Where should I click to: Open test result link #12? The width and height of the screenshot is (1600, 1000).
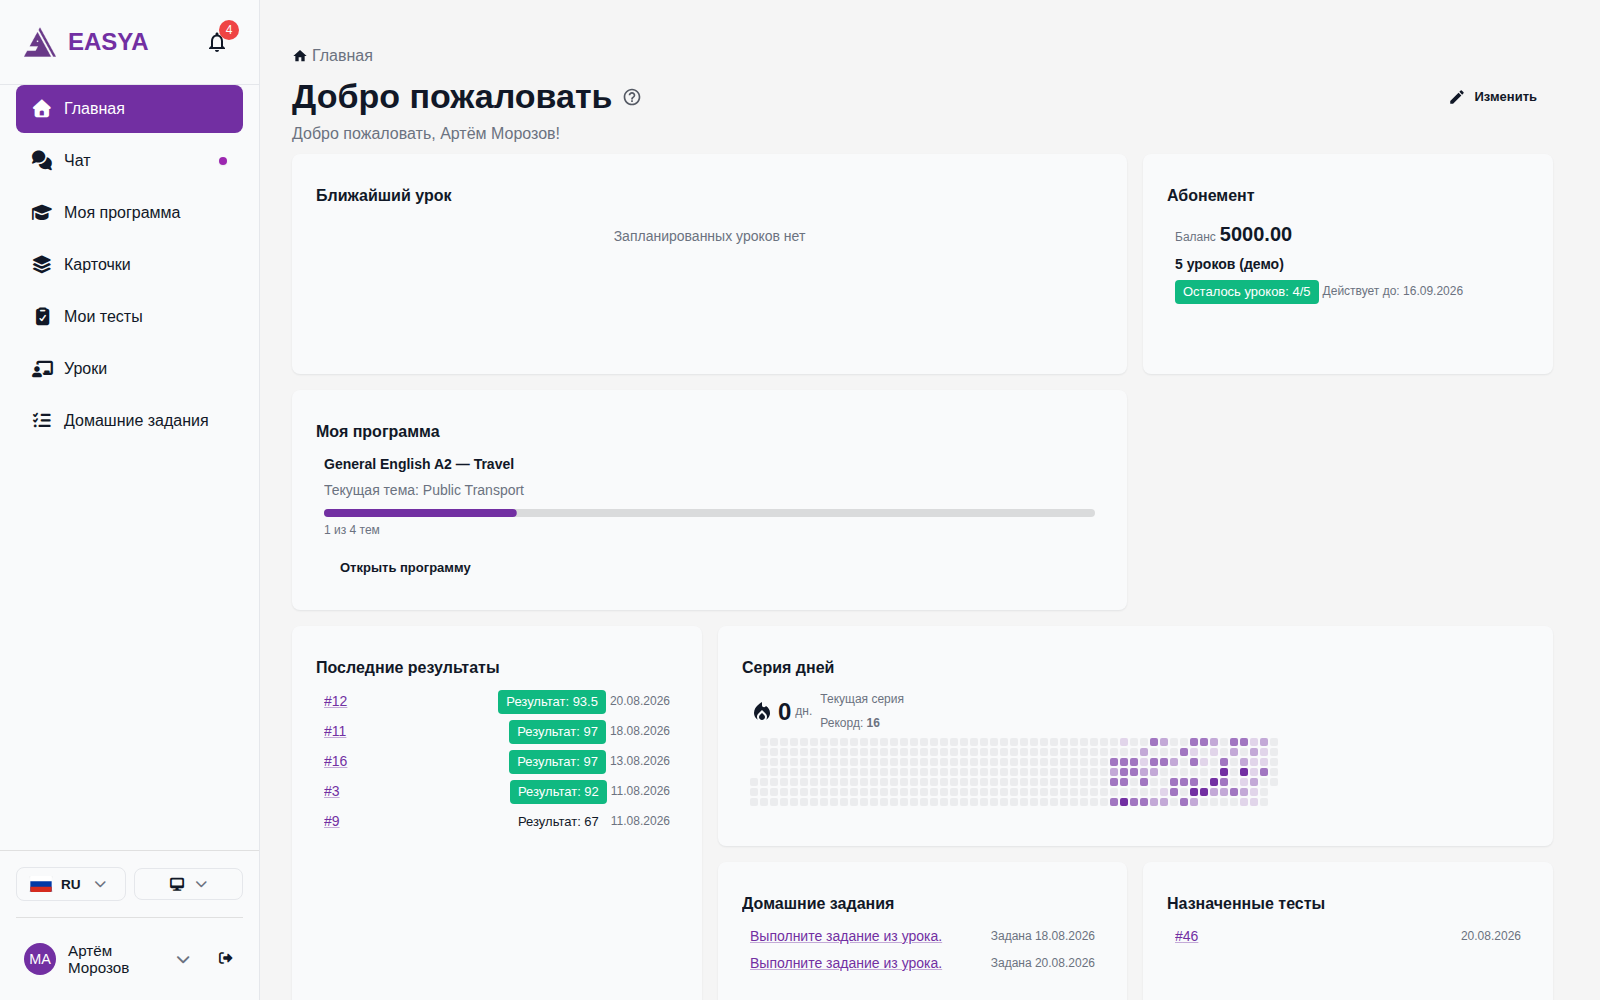[x=335, y=701]
